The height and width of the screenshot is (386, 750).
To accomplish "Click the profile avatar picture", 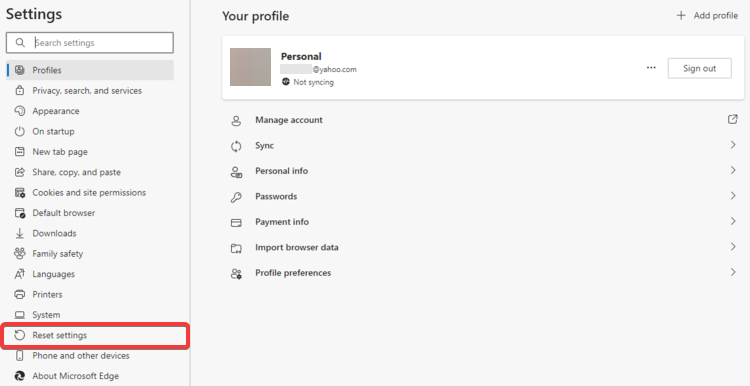I will tap(250, 67).
